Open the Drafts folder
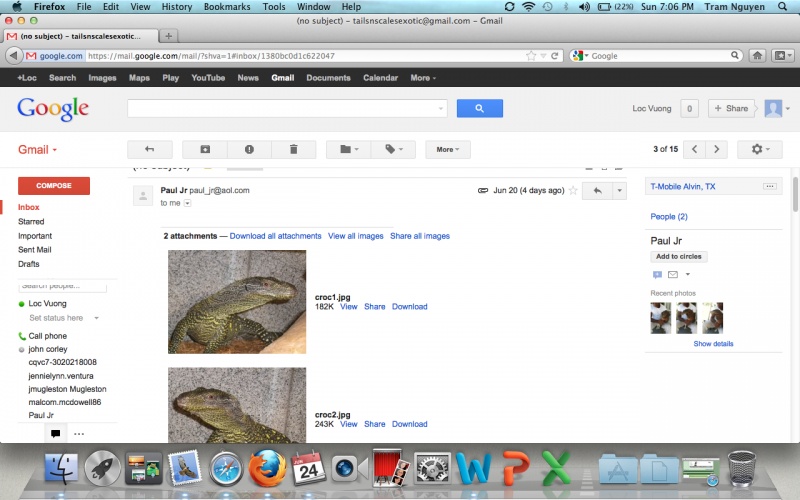Viewport: 800px width, 500px height. (29, 264)
